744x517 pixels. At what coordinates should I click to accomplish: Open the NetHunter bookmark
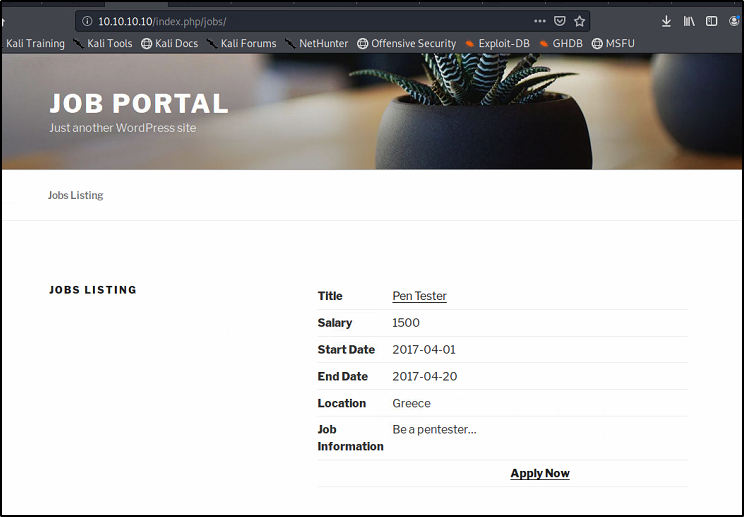316,44
